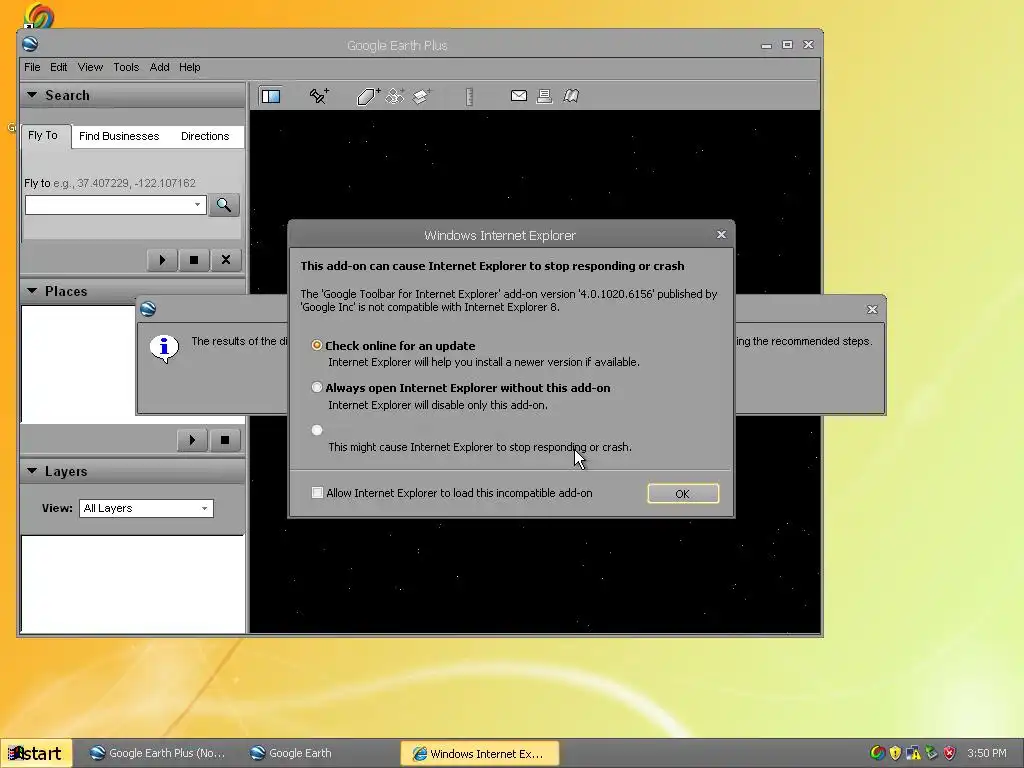The width and height of the screenshot is (1024, 768).
Task: Click the red shield alert tray icon
Action: click(x=950, y=753)
